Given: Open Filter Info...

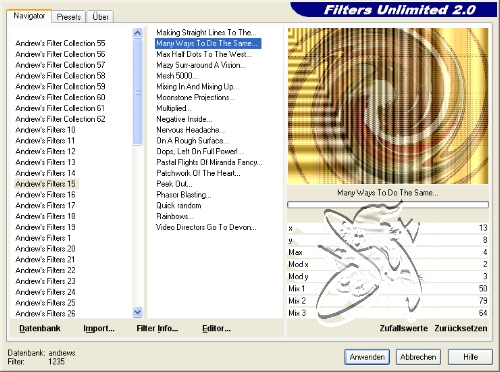Looking at the screenshot, I should pyautogui.click(x=157, y=328).
